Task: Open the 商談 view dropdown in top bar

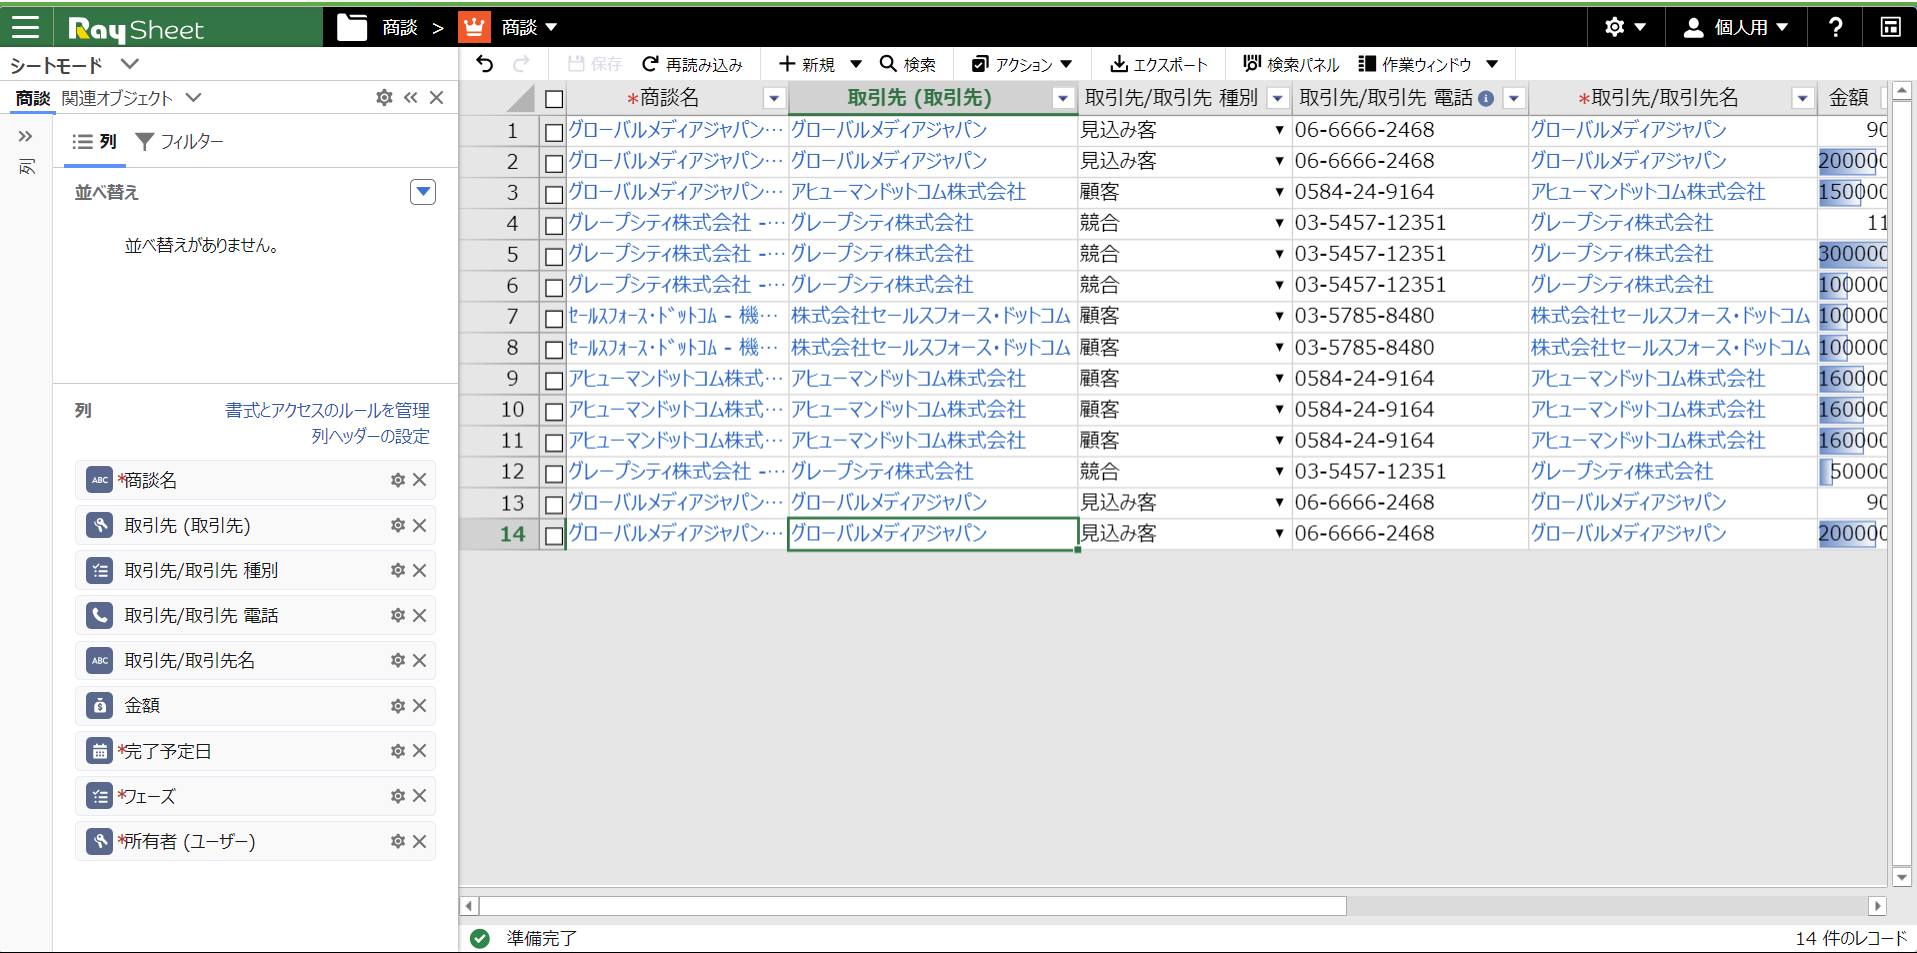Action: [x=551, y=27]
